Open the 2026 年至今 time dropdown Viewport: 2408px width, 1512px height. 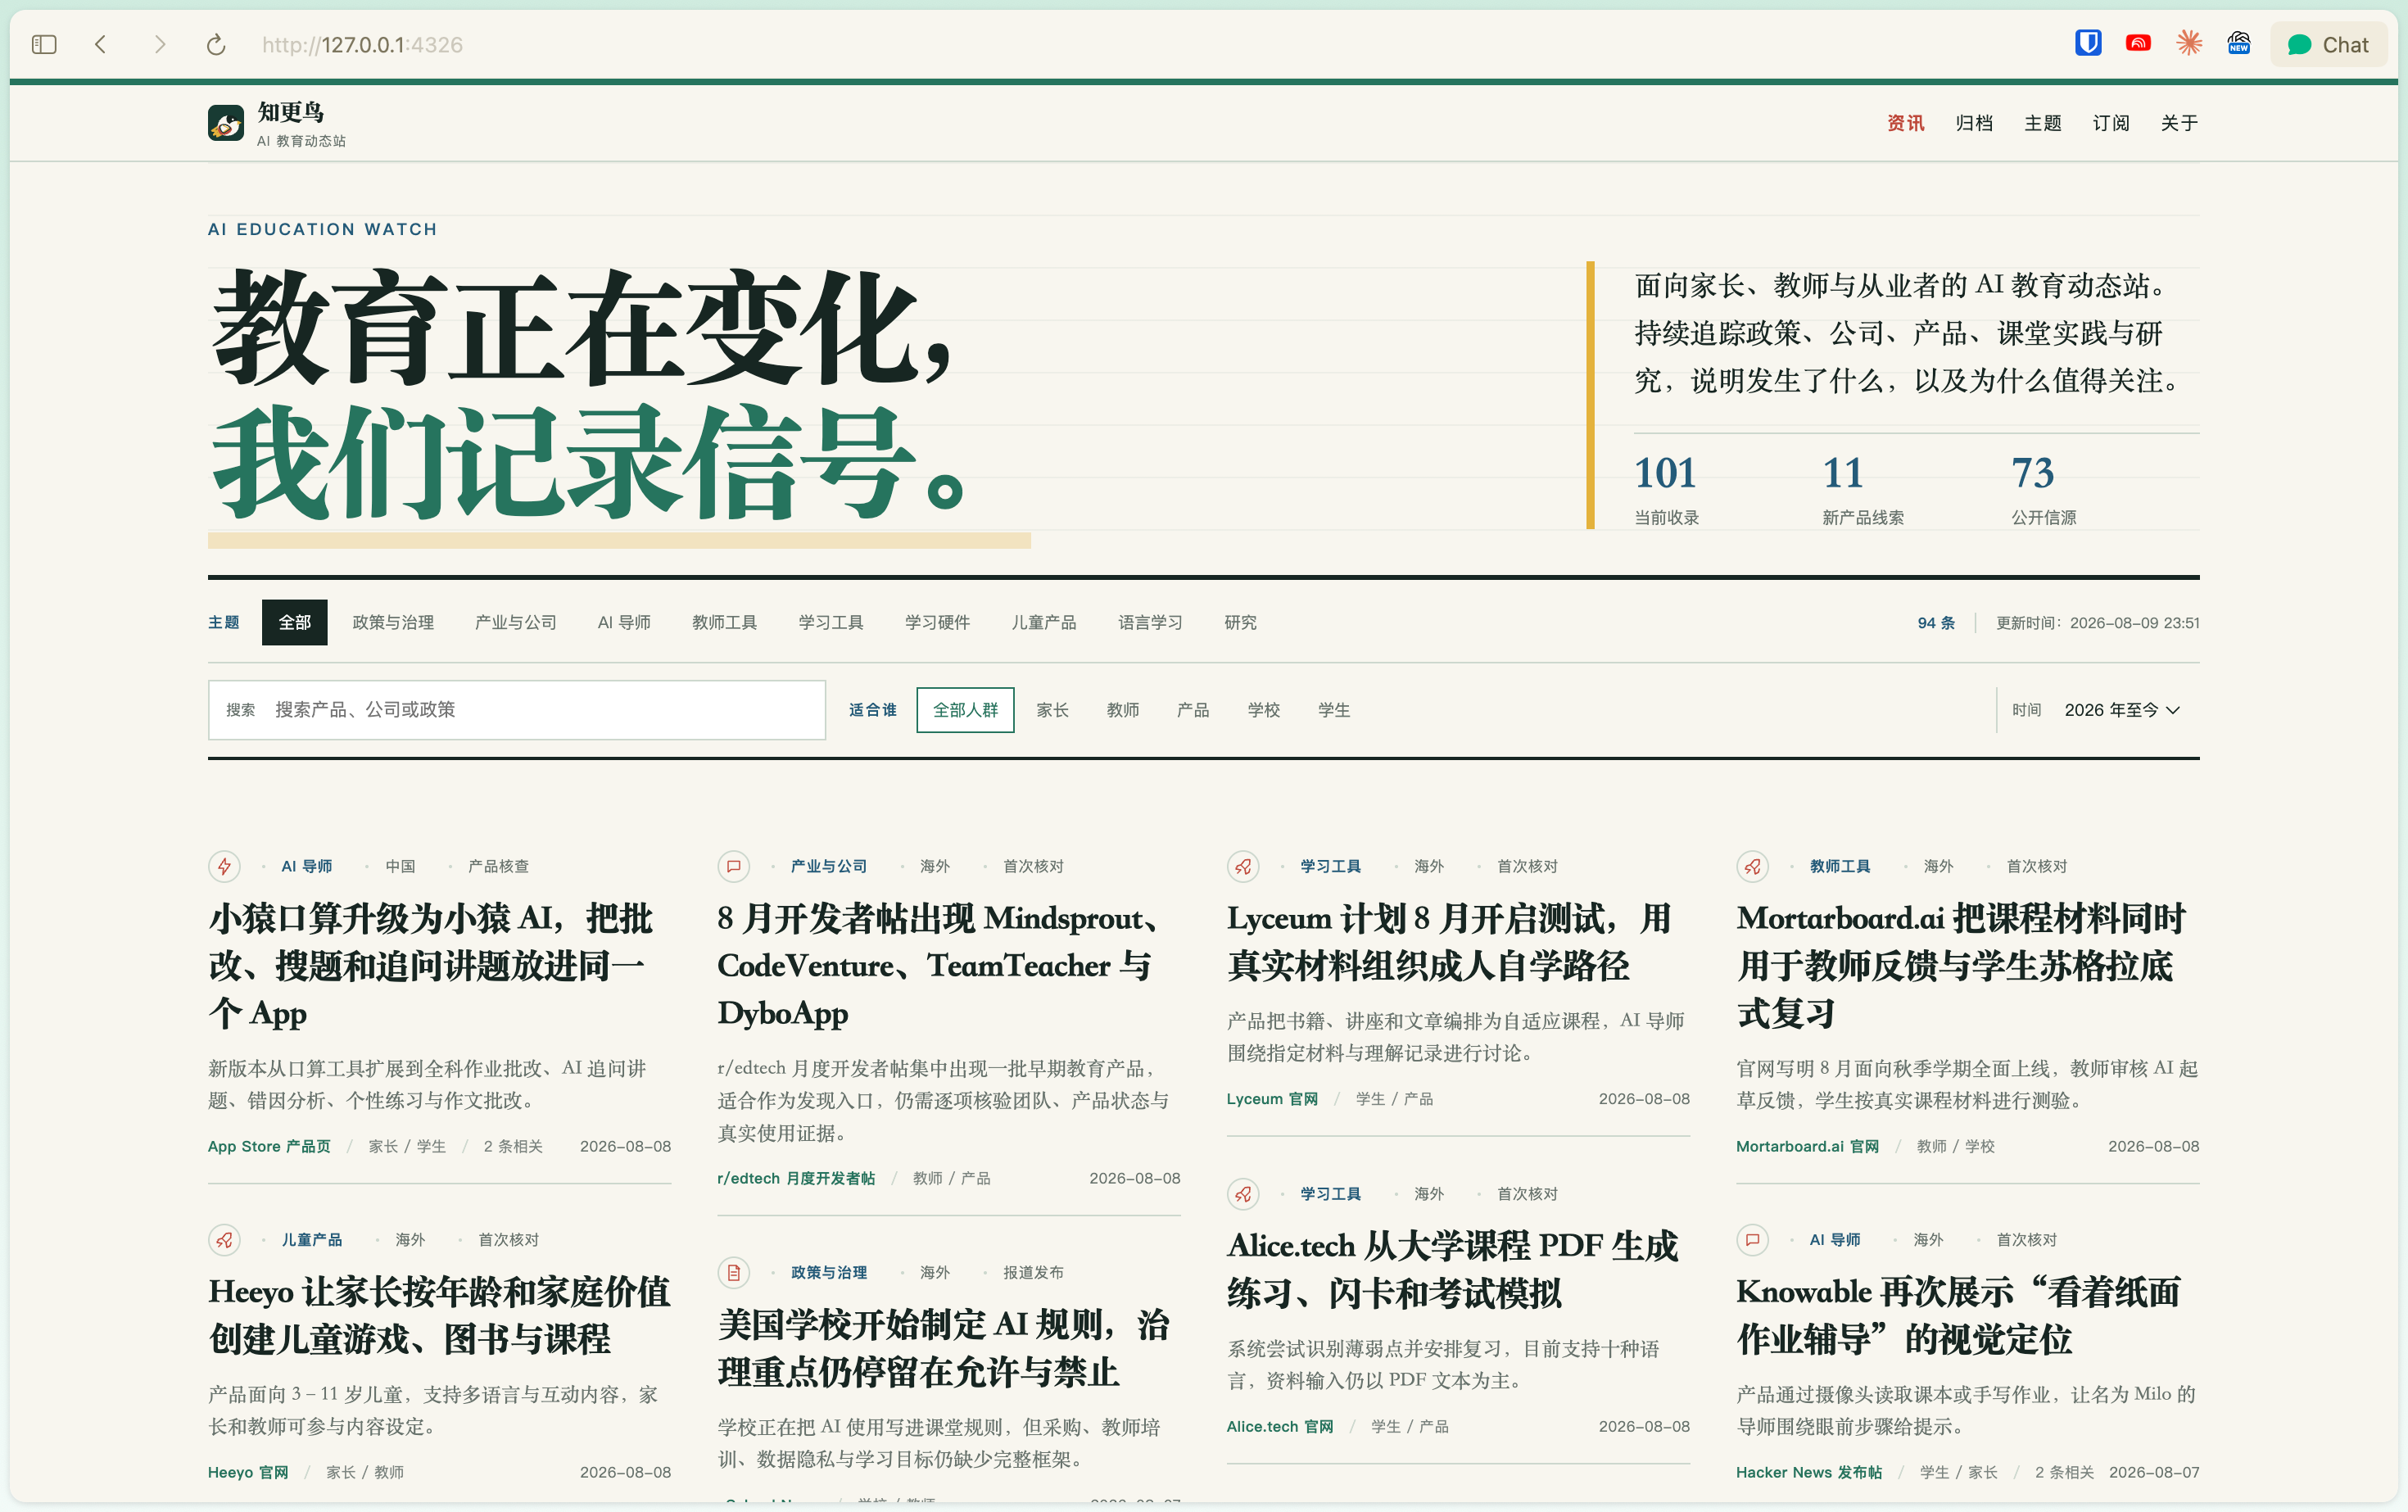pos(2121,710)
